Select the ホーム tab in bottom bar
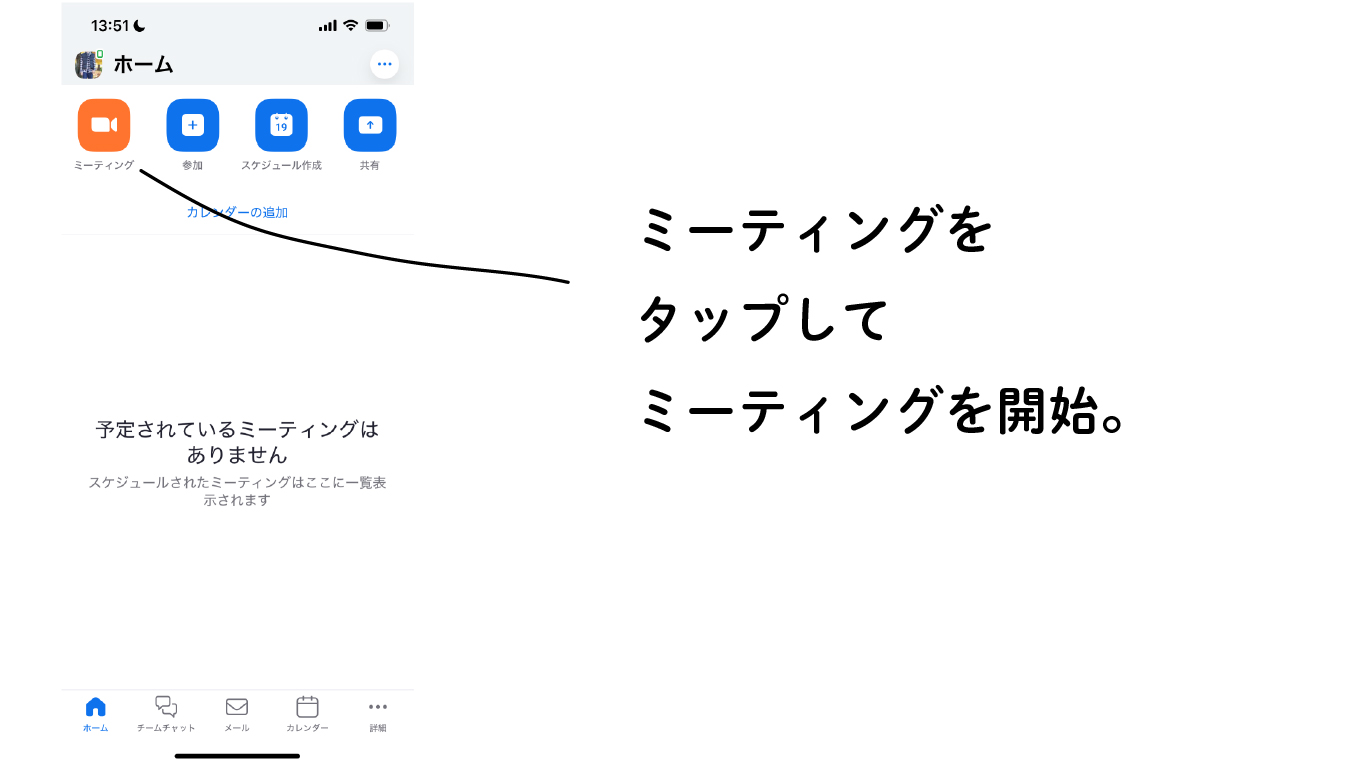The width and height of the screenshot is (1367, 768). click(95, 715)
